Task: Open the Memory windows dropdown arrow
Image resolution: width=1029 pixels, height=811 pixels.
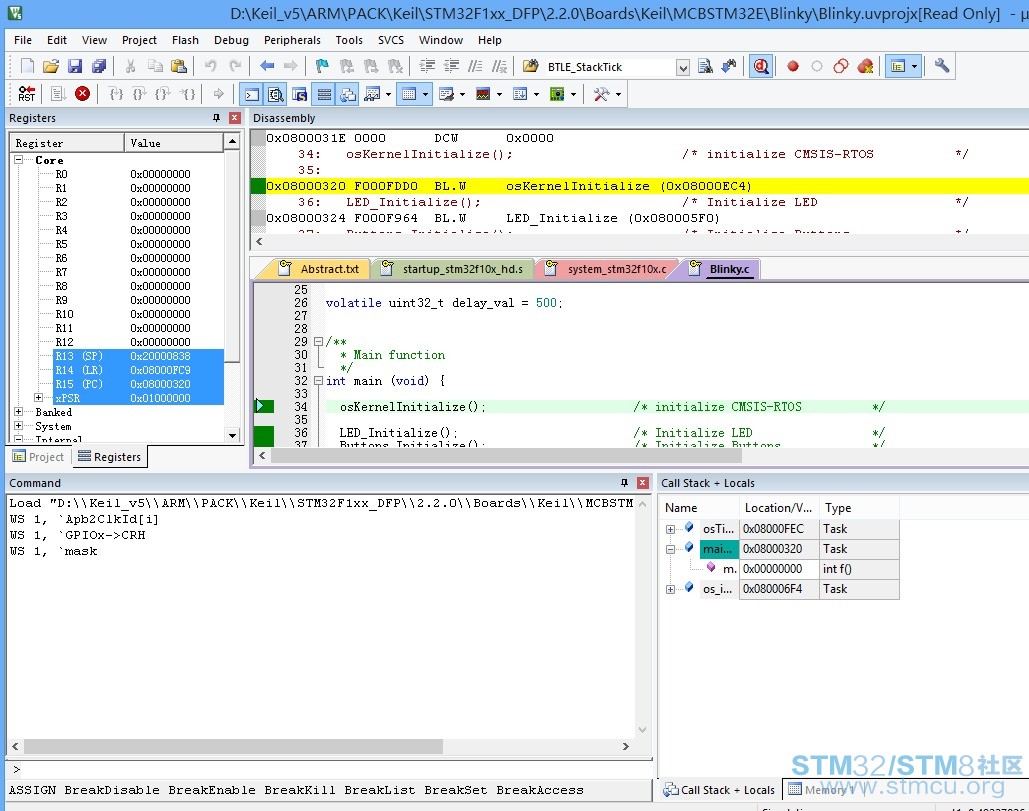Action: 425,94
